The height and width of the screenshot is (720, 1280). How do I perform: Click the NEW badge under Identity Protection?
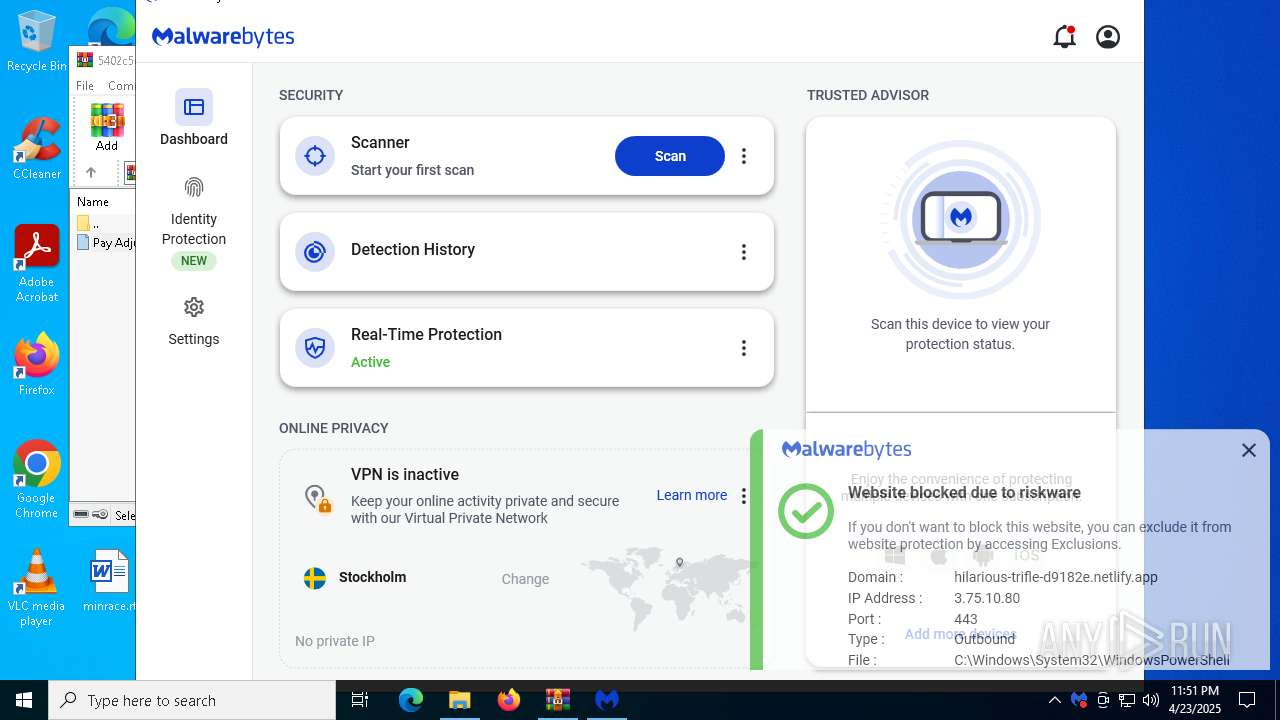(194, 261)
